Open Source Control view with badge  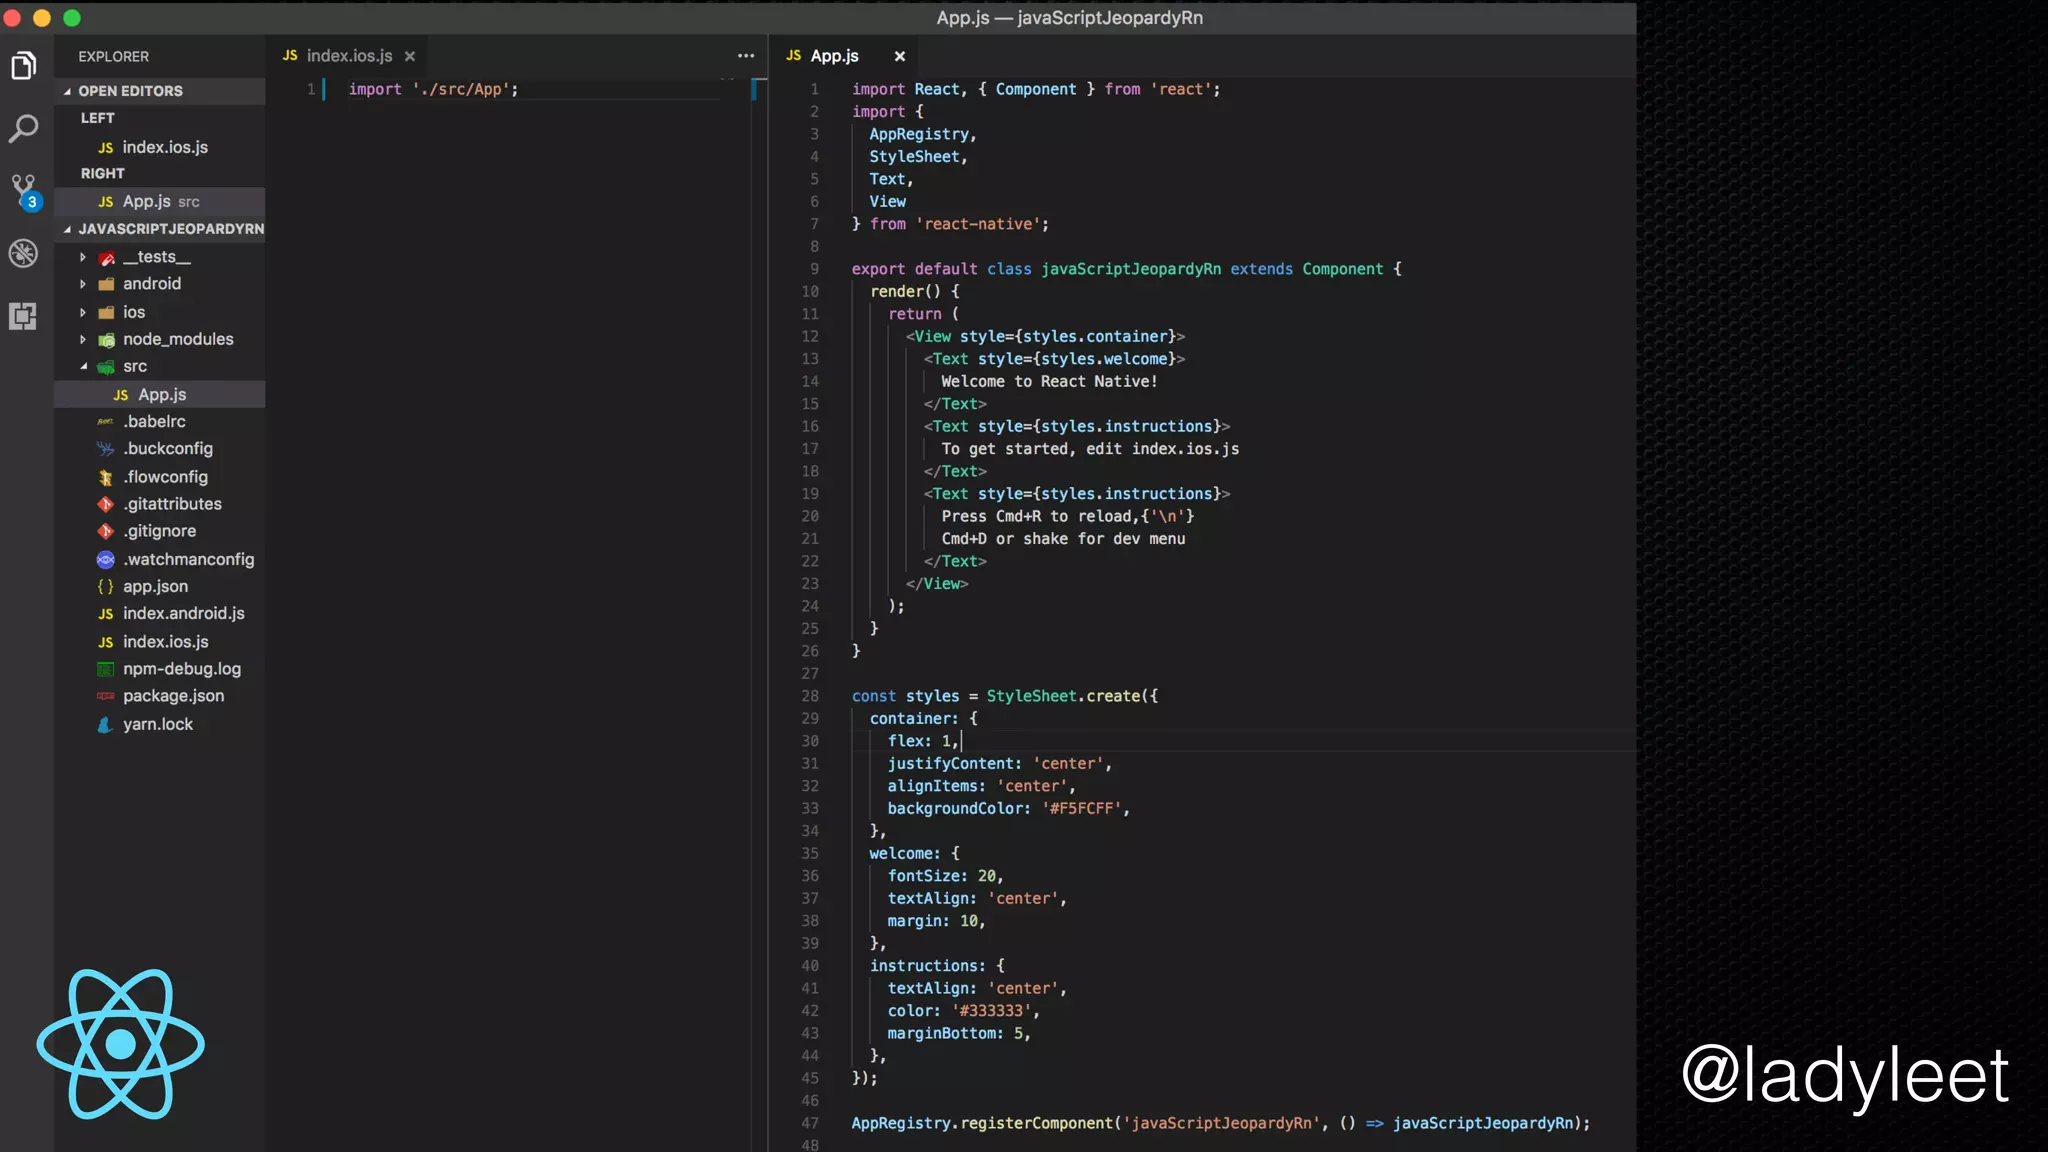coord(24,190)
